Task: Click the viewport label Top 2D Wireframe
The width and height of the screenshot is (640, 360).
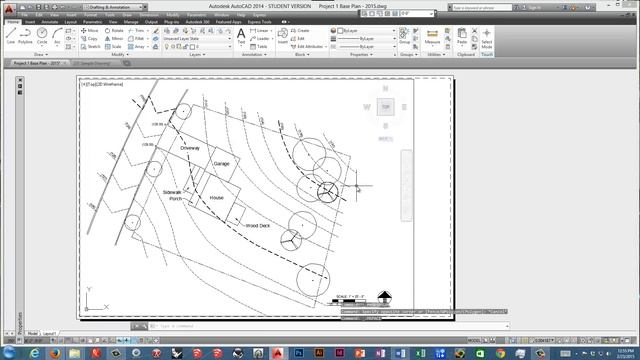Action: pyautogui.click(x=102, y=84)
